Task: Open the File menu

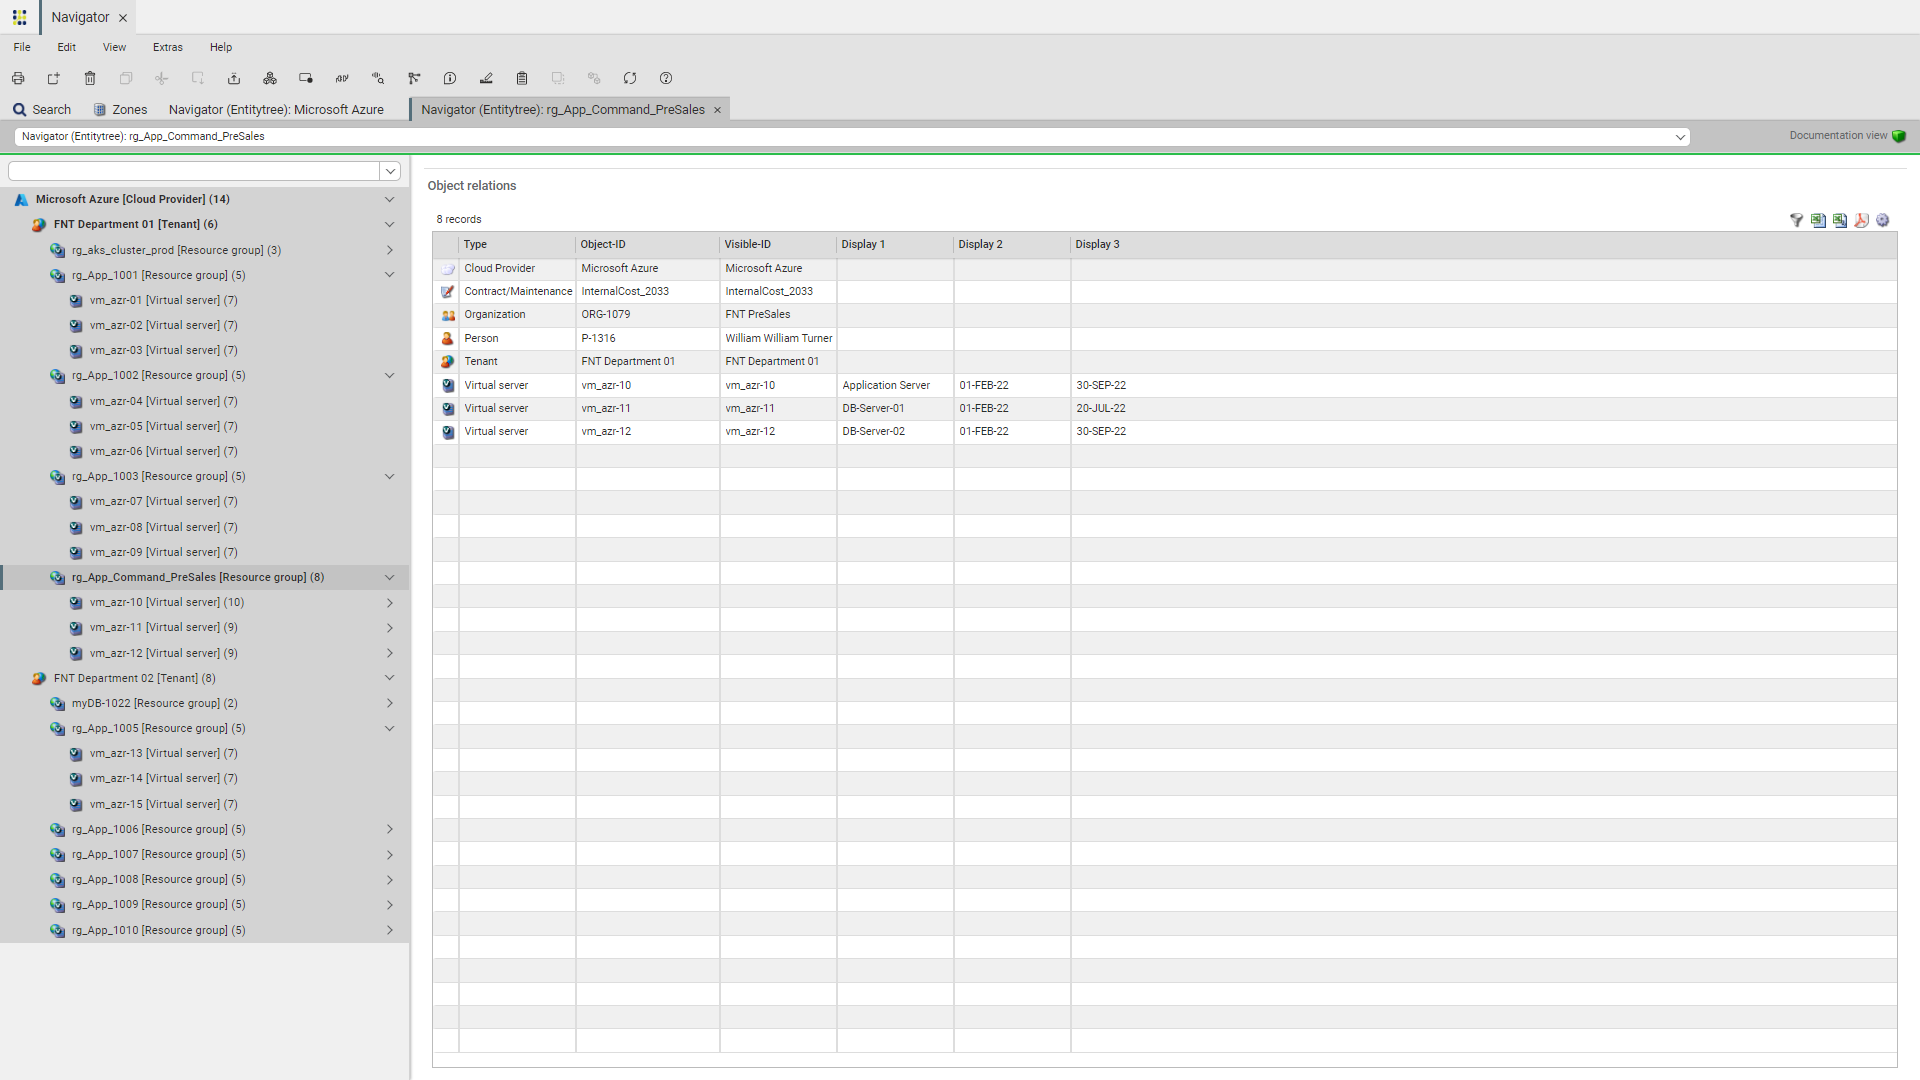Action: pos(22,47)
